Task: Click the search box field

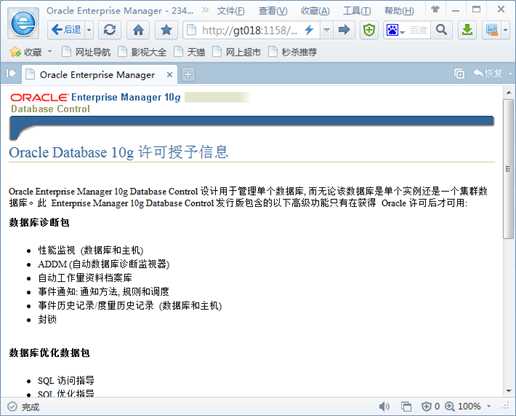Action: [418, 30]
